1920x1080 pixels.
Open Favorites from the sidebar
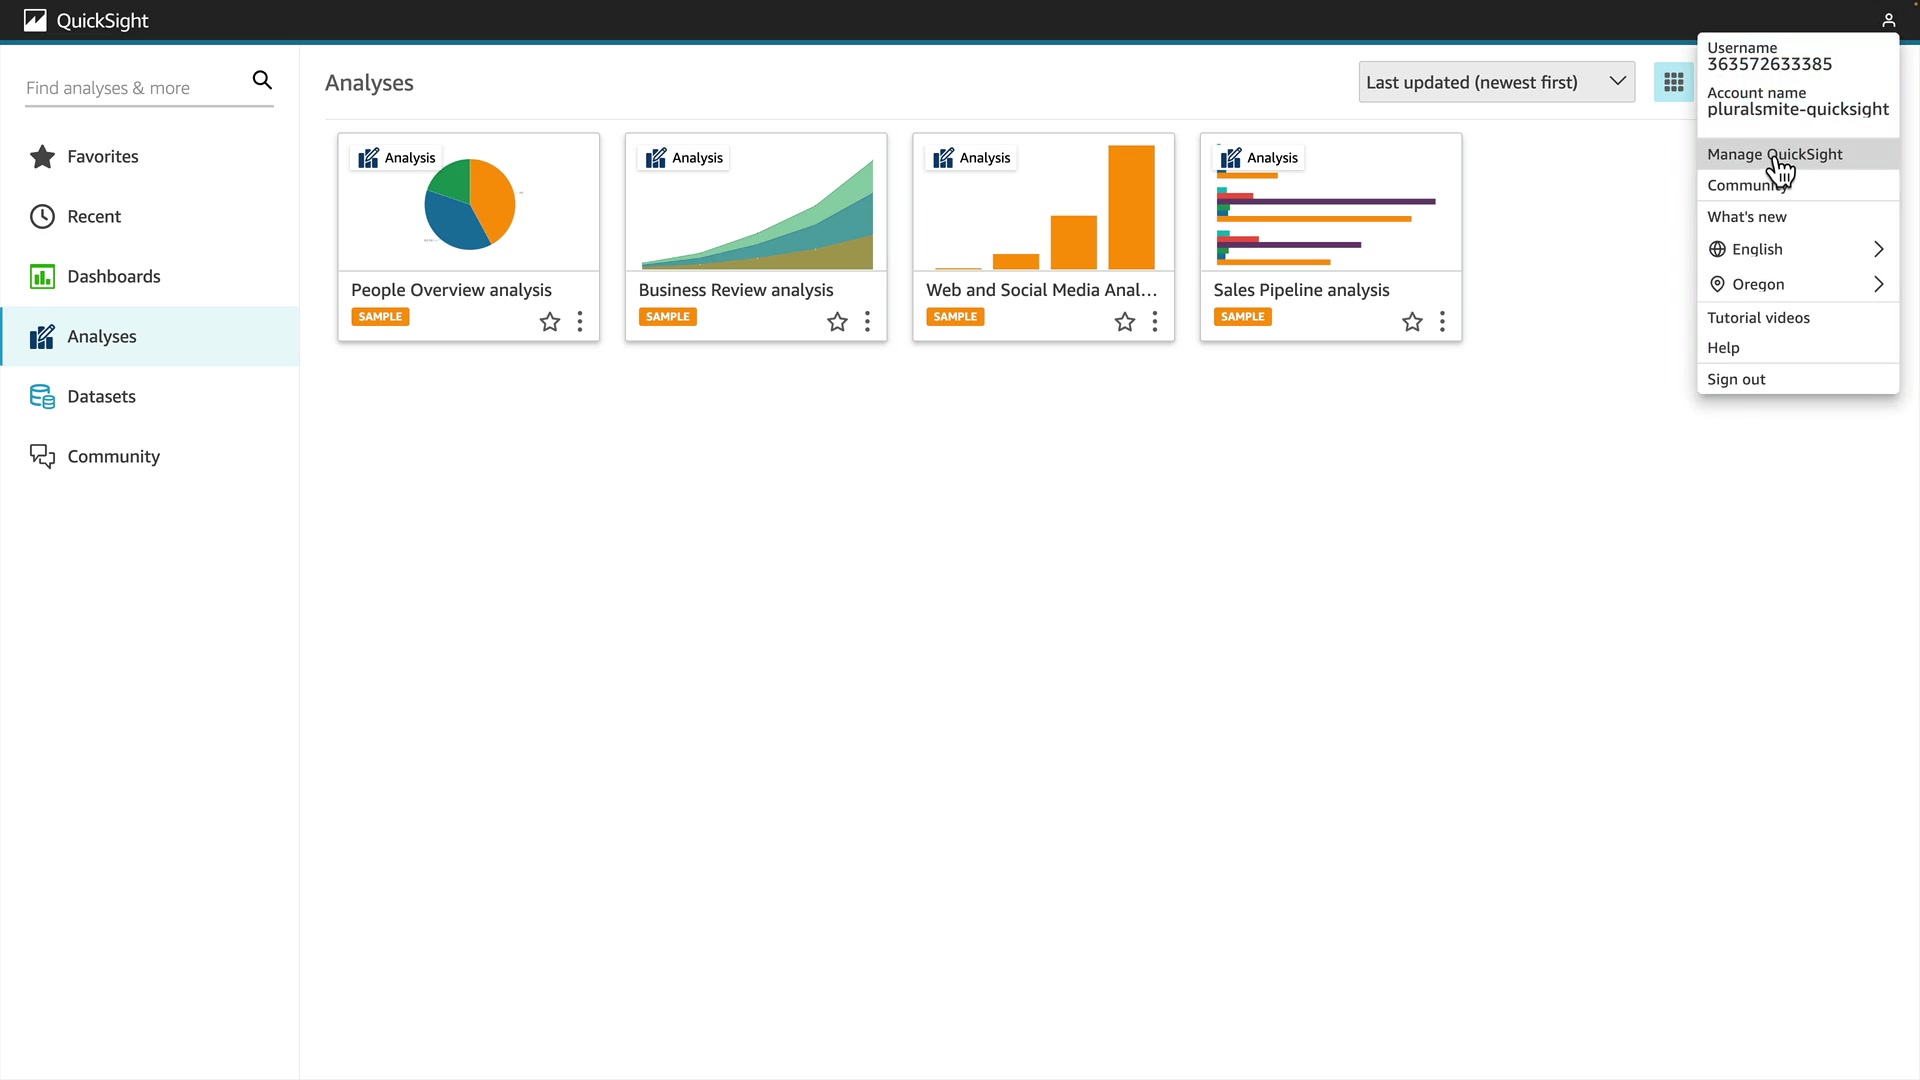click(102, 157)
